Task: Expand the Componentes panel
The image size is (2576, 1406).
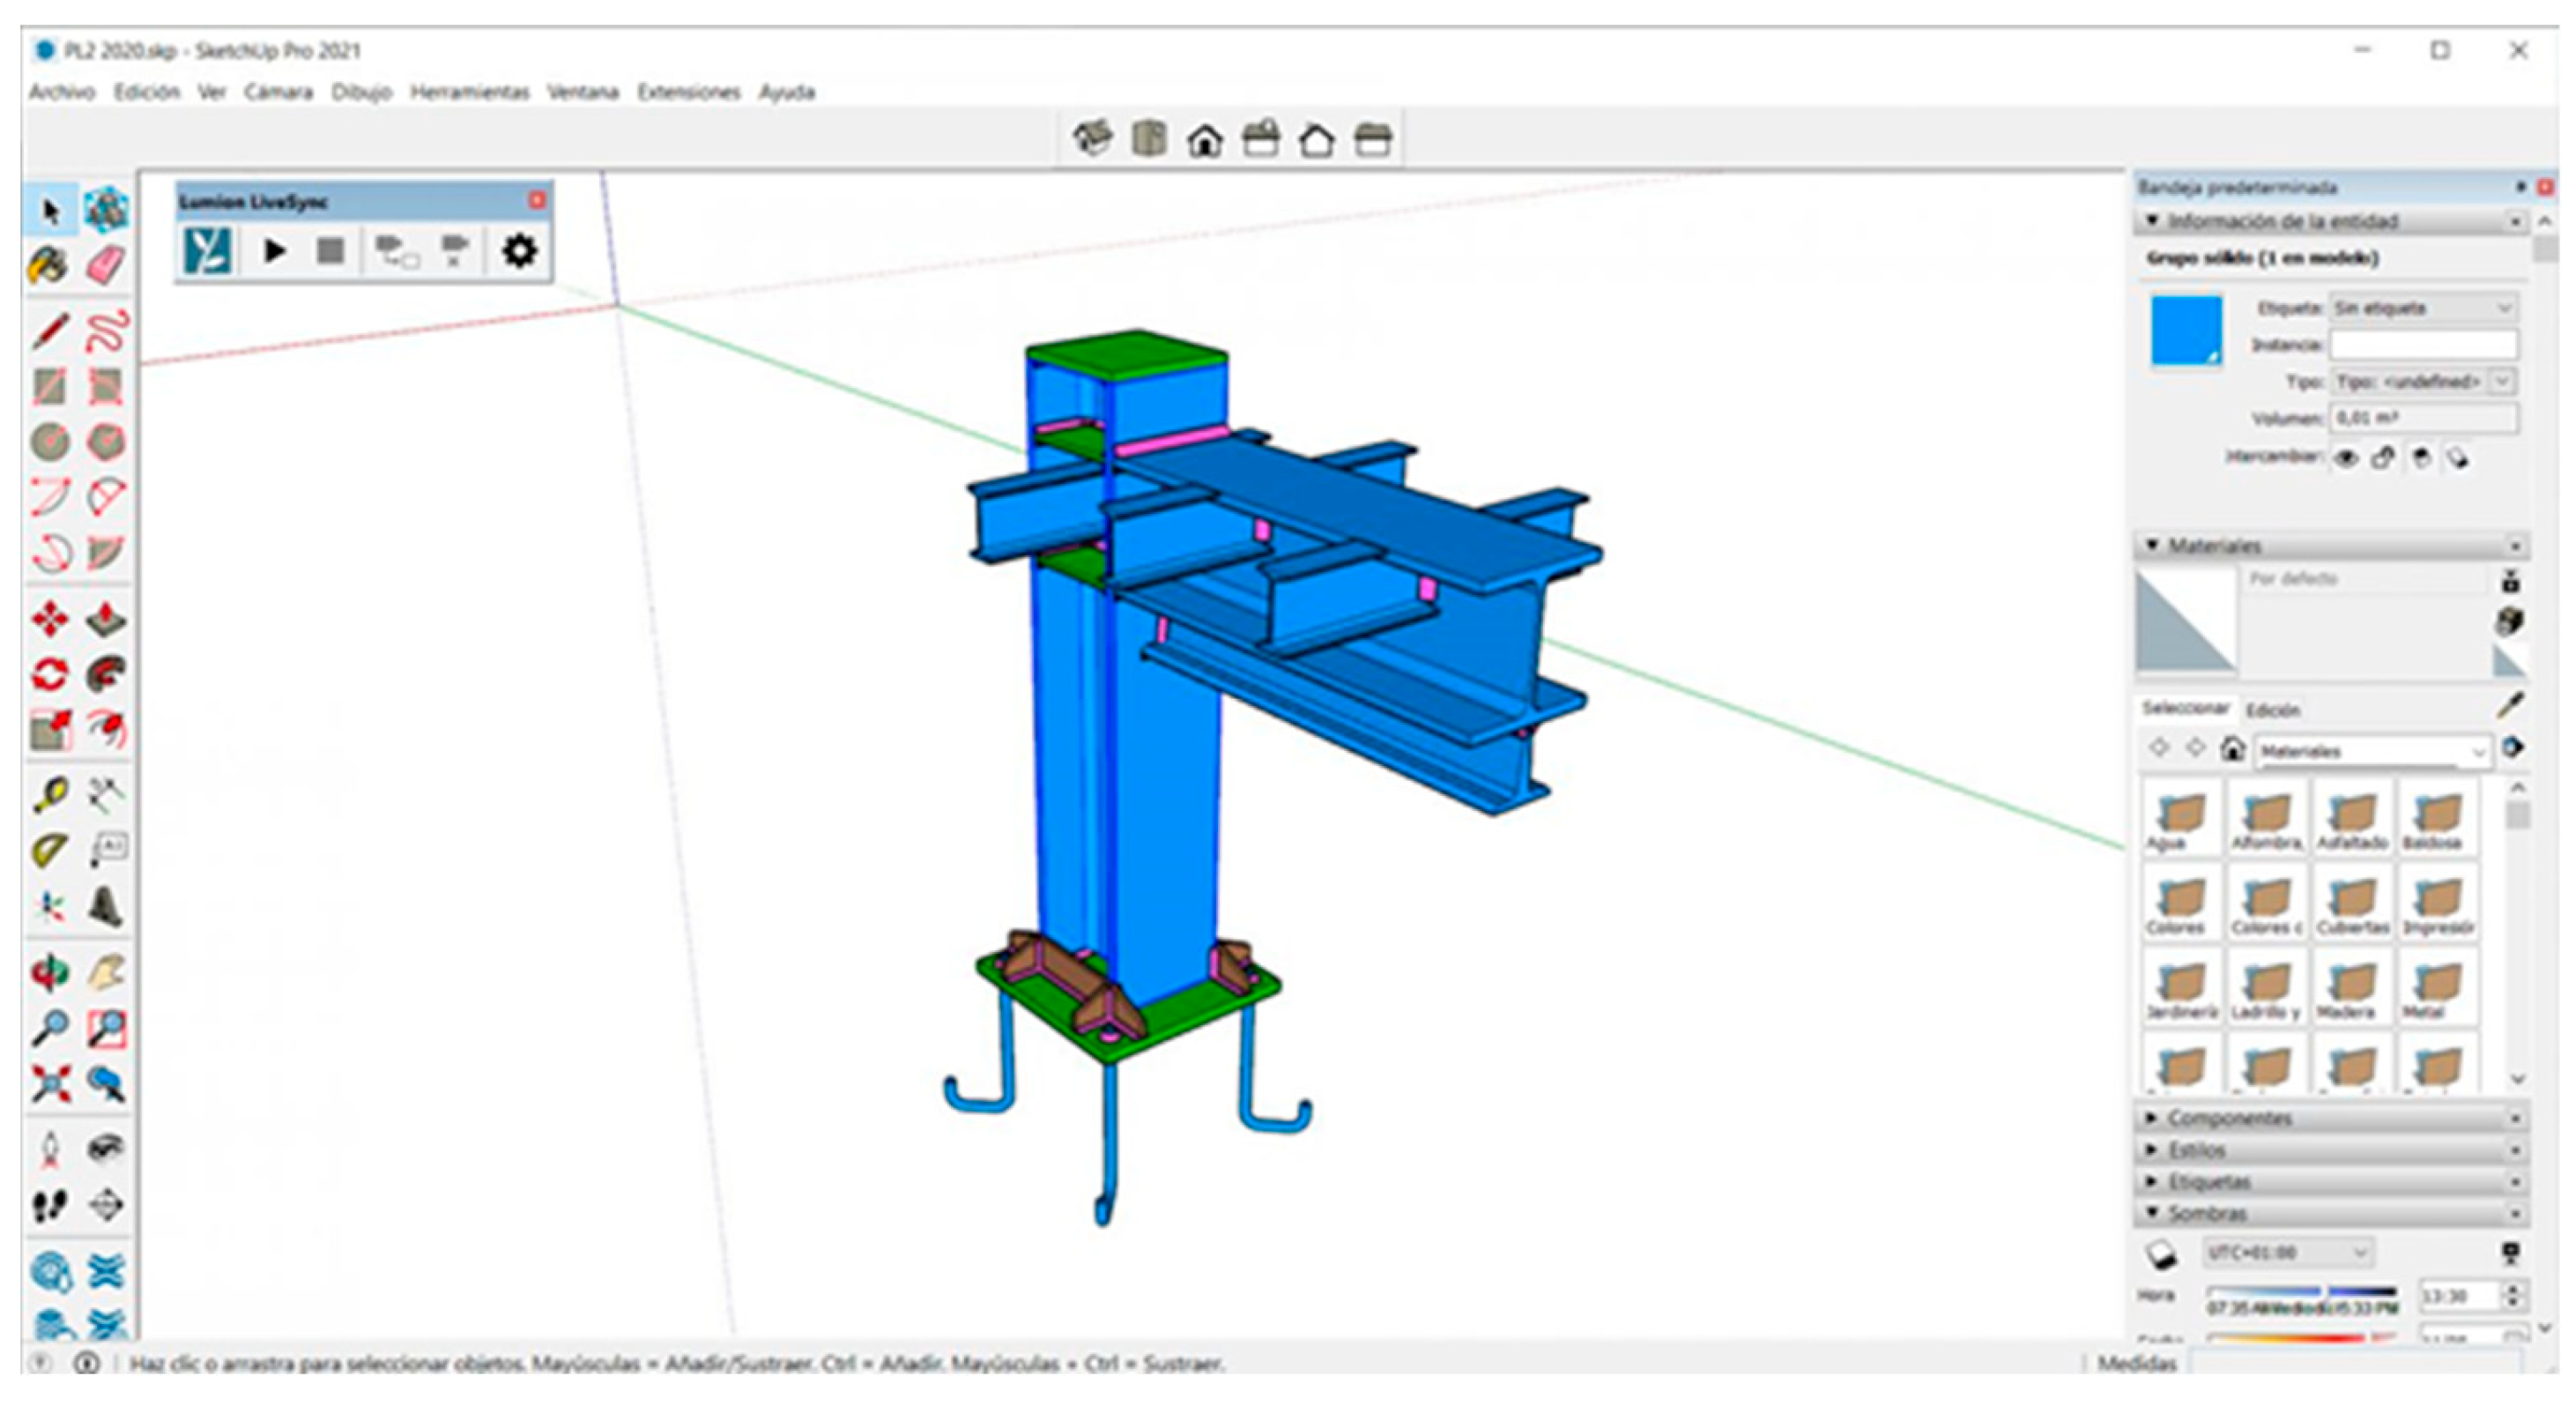Action: 2229,1118
